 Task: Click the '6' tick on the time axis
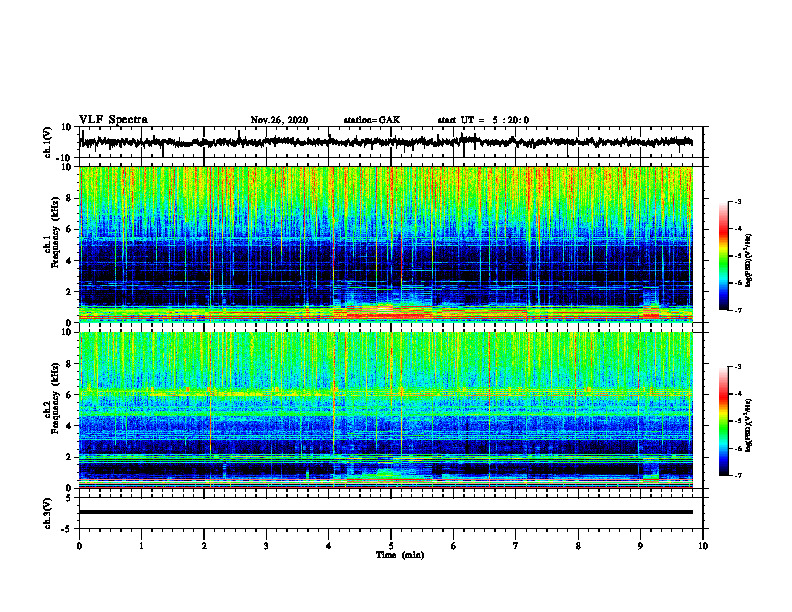[454, 546]
